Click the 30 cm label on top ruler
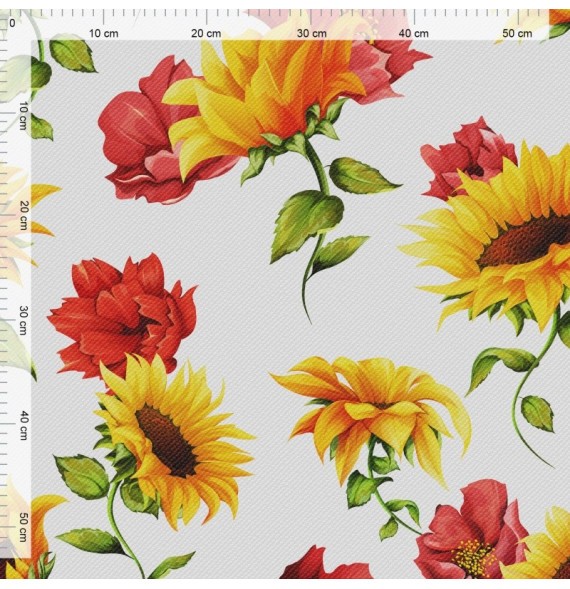The image size is (570, 589). (x=311, y=33)
